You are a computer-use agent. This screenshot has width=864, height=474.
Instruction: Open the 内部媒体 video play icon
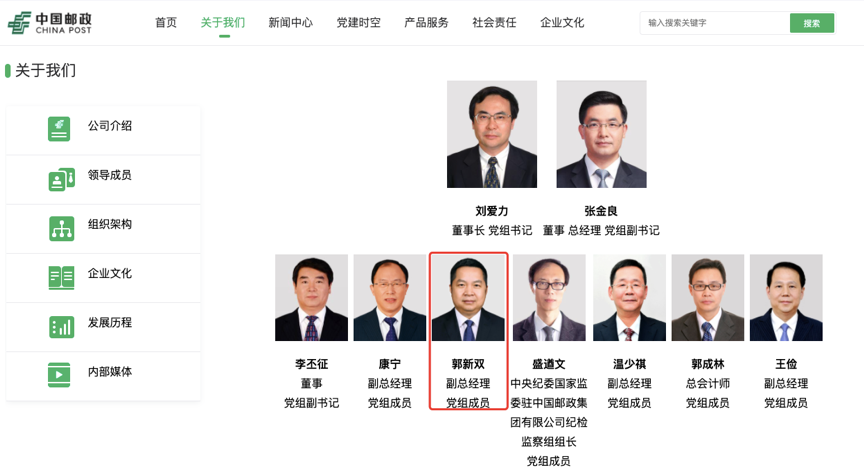click(x=59, y=375)
